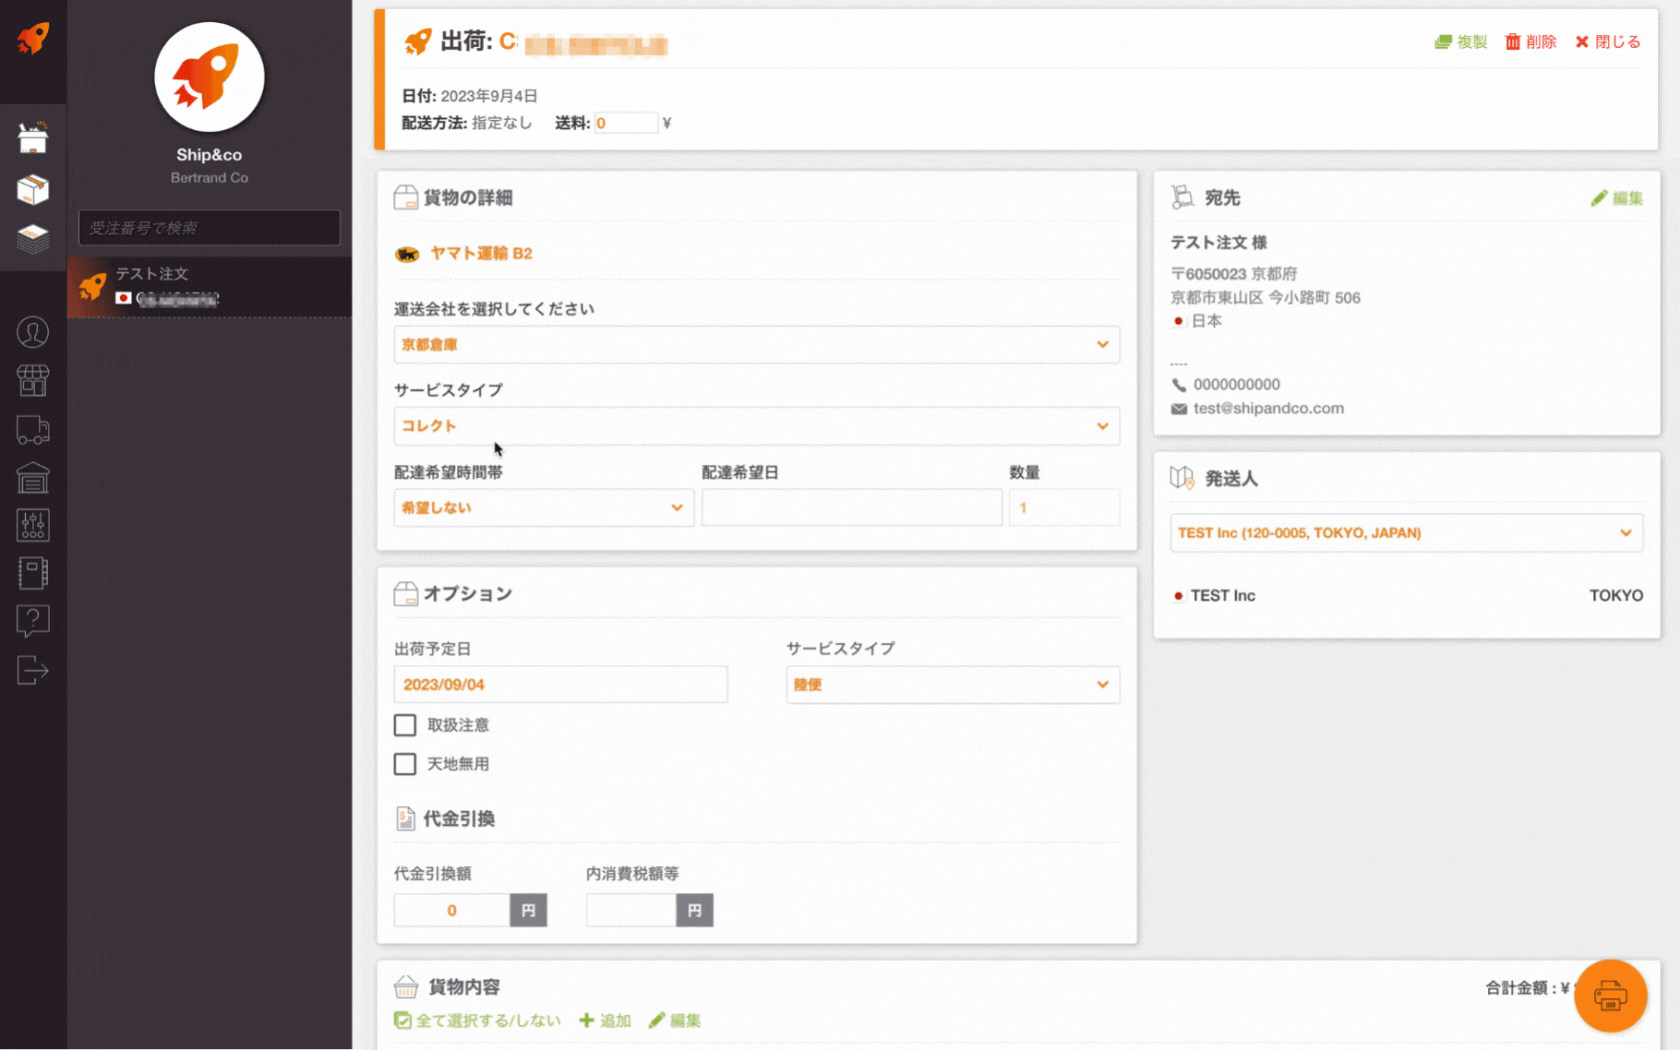
Task: Click the logout icon in sidebar
Action: click(33, 670)
